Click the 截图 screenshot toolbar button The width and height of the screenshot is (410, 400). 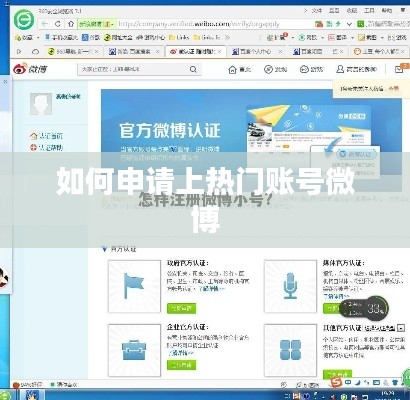(x=367, y=37)
